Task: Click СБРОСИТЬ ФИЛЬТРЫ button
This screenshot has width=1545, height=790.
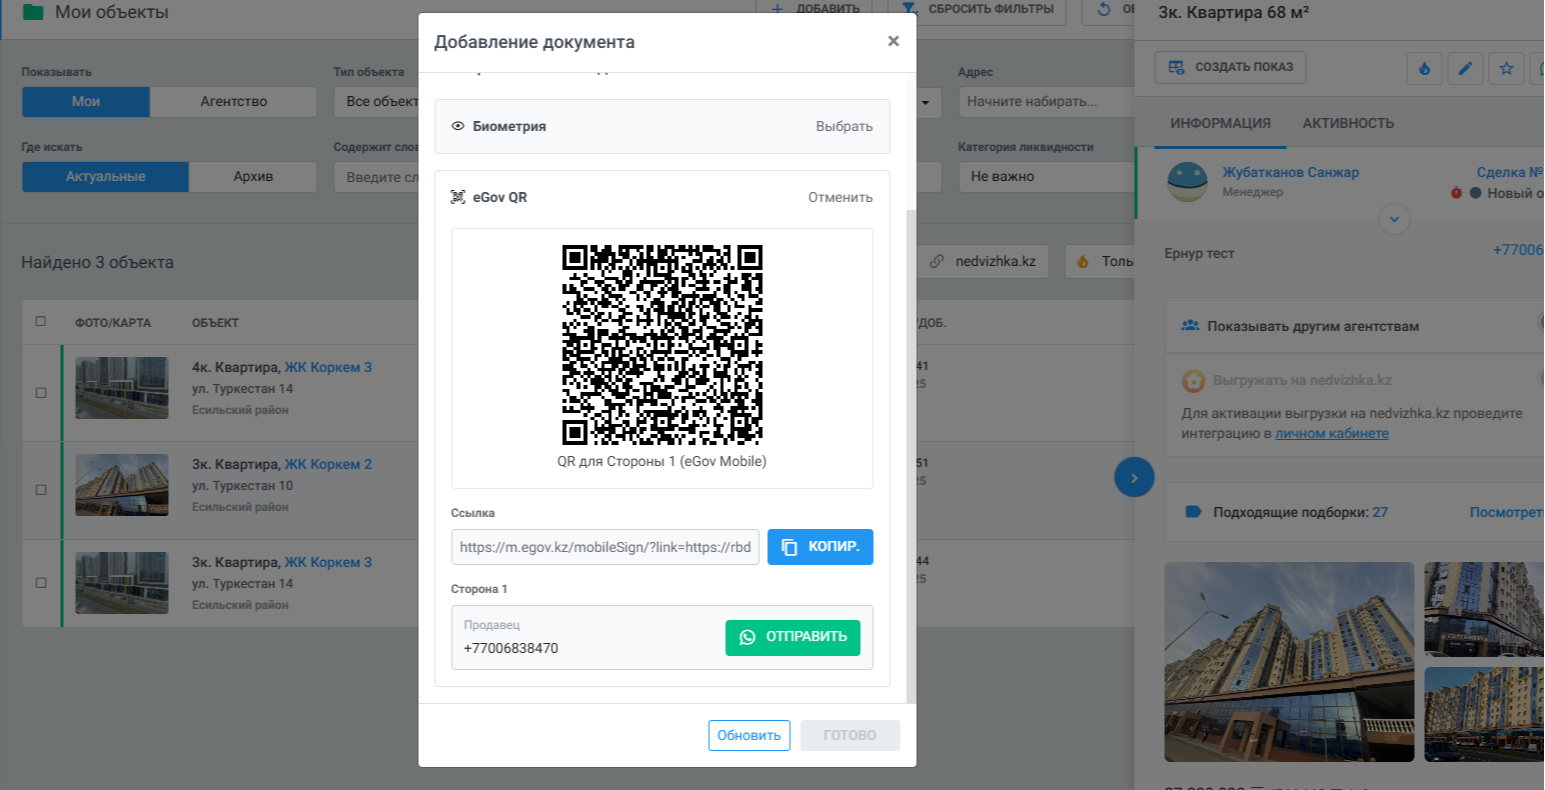Action: 978,10
